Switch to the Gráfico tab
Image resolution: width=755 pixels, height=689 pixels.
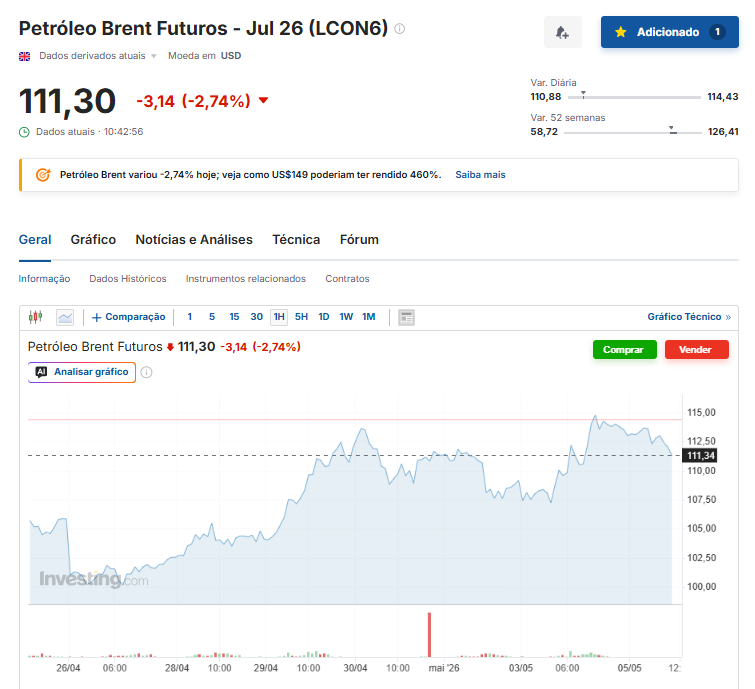pyautogui.click(x=93, y=240)
